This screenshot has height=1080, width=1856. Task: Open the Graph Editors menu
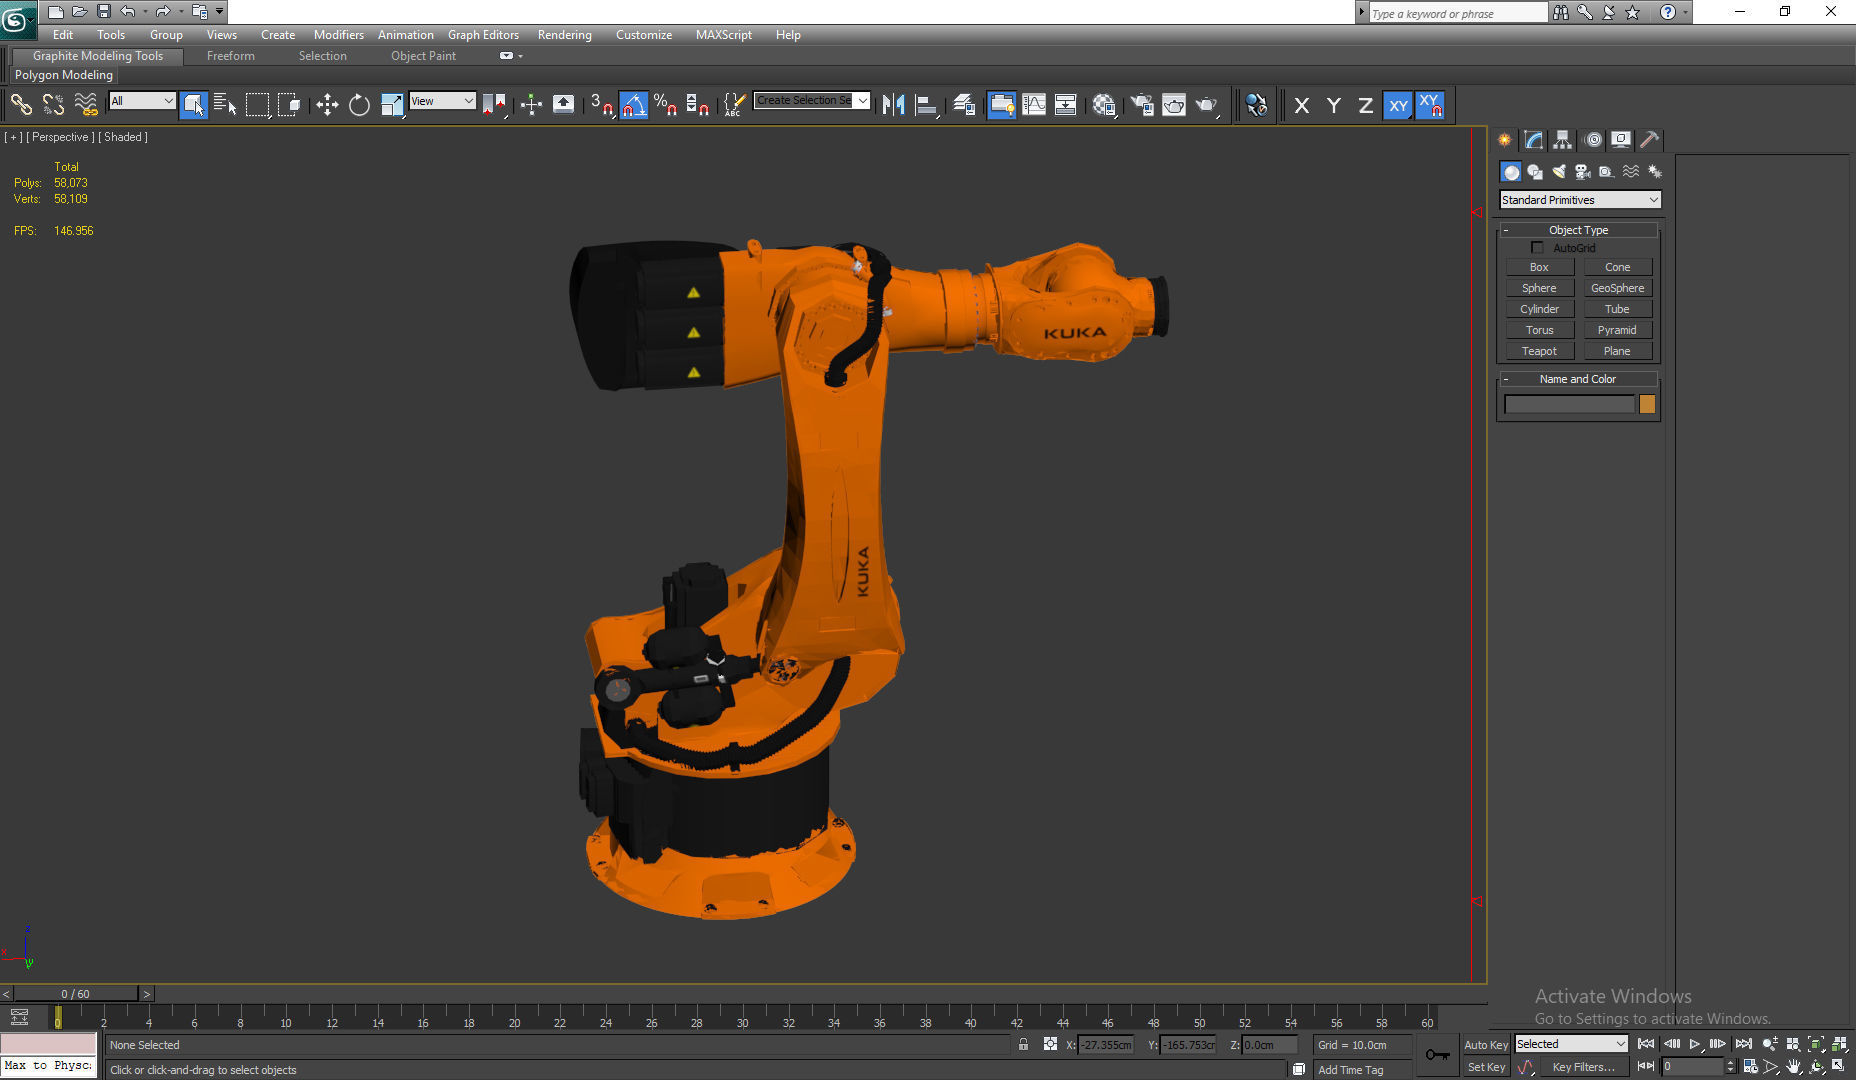click(484, 35)
